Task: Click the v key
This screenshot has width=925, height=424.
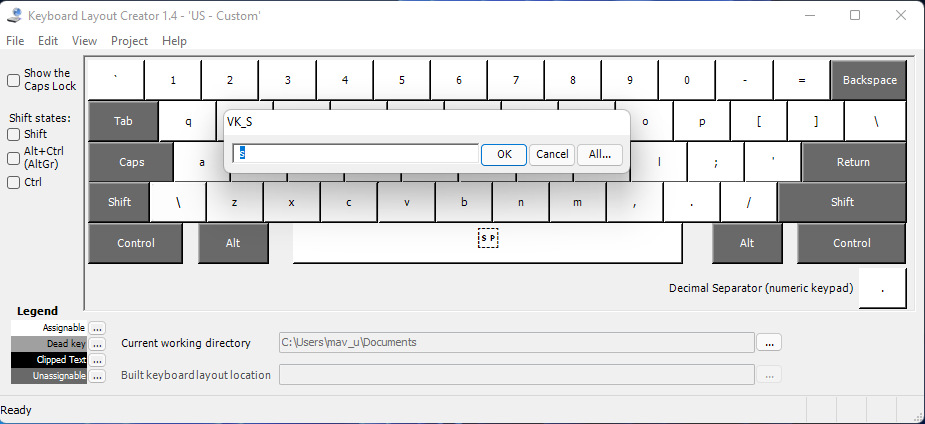Action: tap(406, 202)
